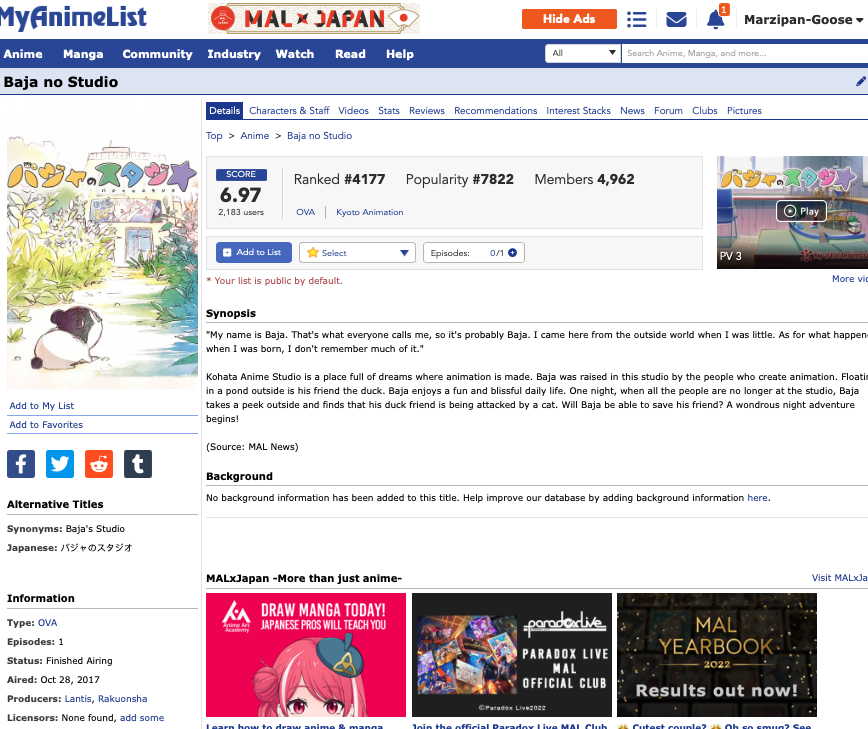This screenshot has width=868, height=729.
Task: Increment episodes watched with plus icon
Action: [x=513, y=253]
